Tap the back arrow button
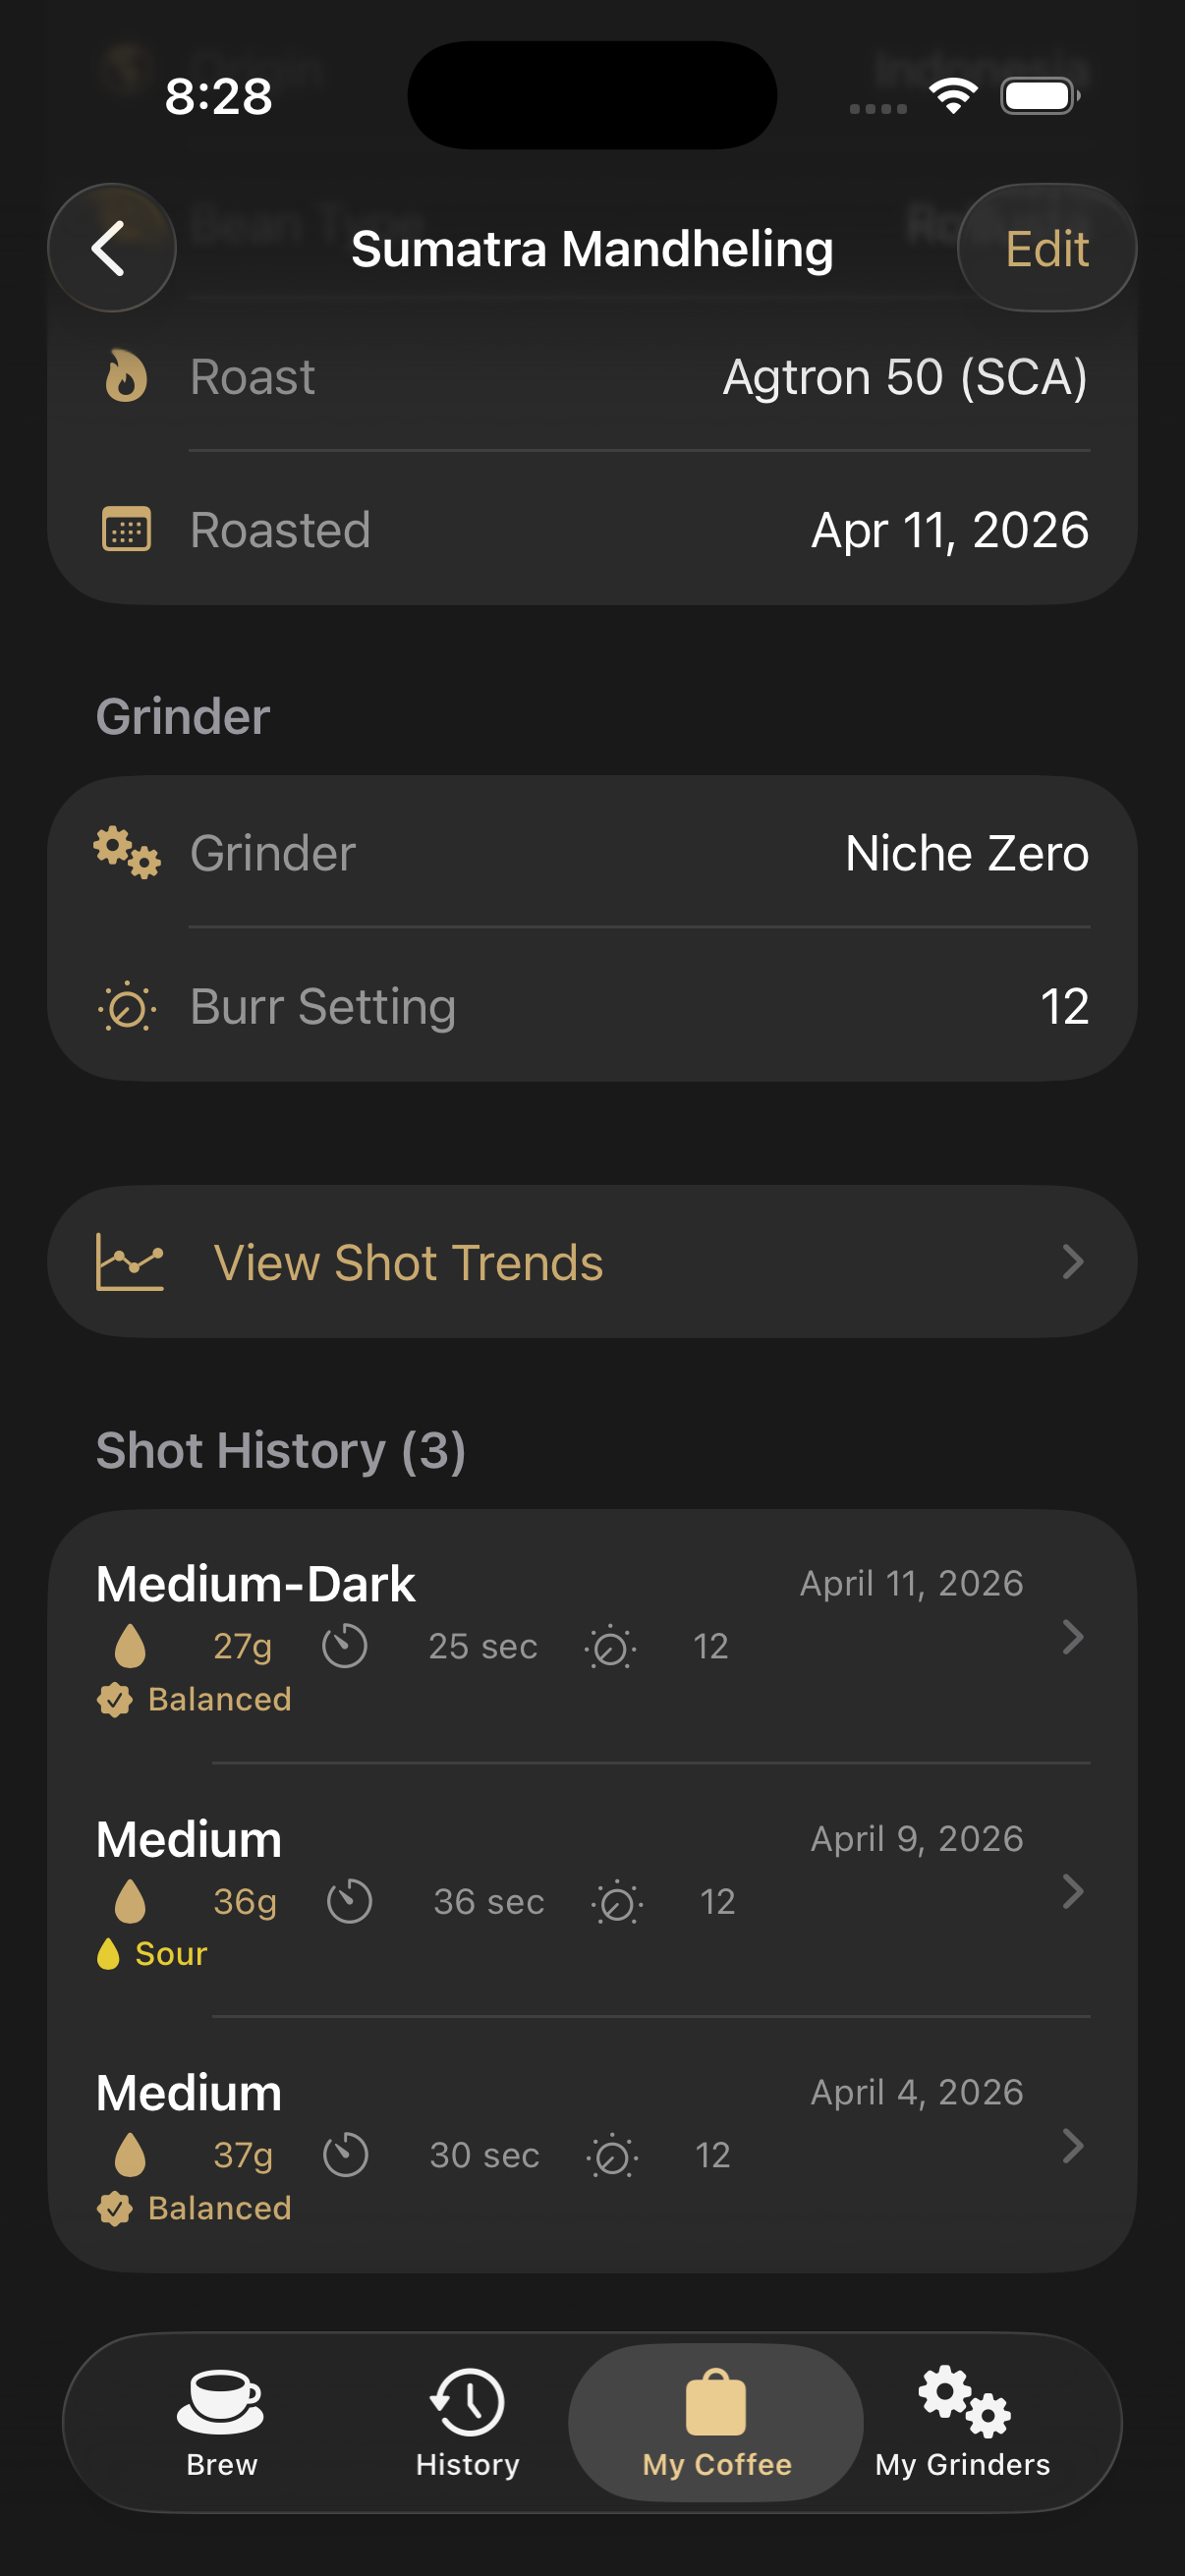 tap(111, 248)
